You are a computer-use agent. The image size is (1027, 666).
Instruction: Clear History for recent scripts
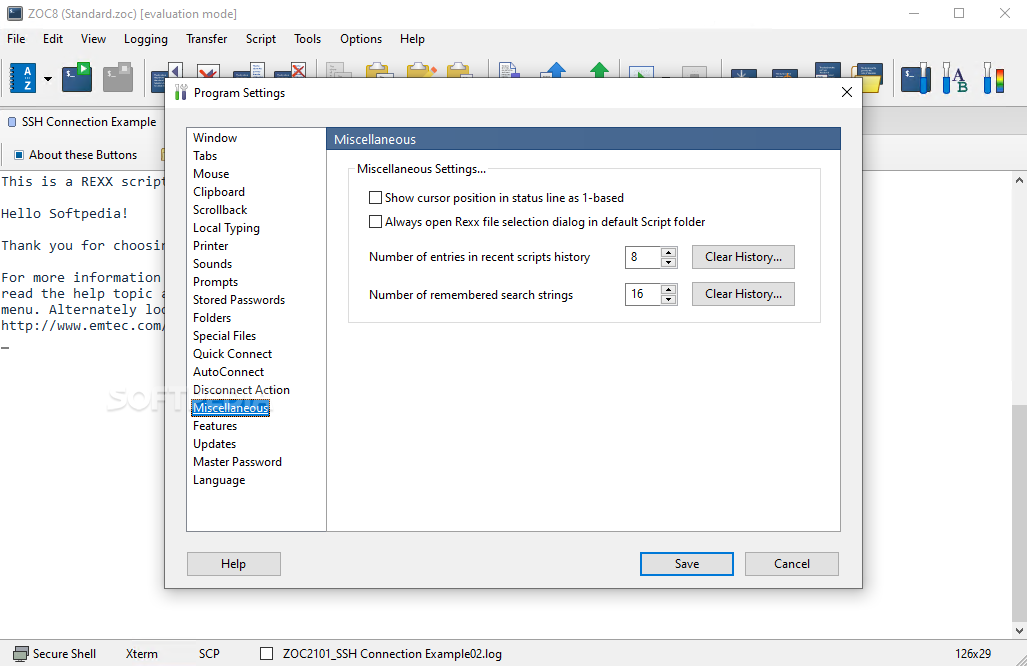(743, 257)
